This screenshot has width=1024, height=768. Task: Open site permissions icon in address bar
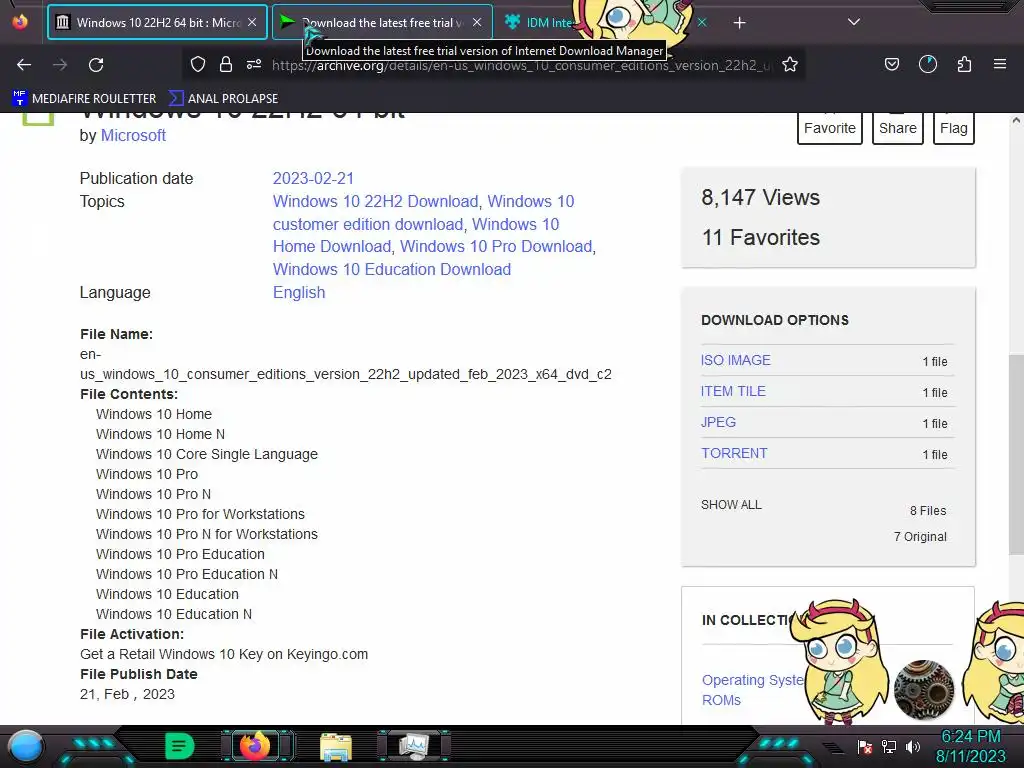point(254,64)
